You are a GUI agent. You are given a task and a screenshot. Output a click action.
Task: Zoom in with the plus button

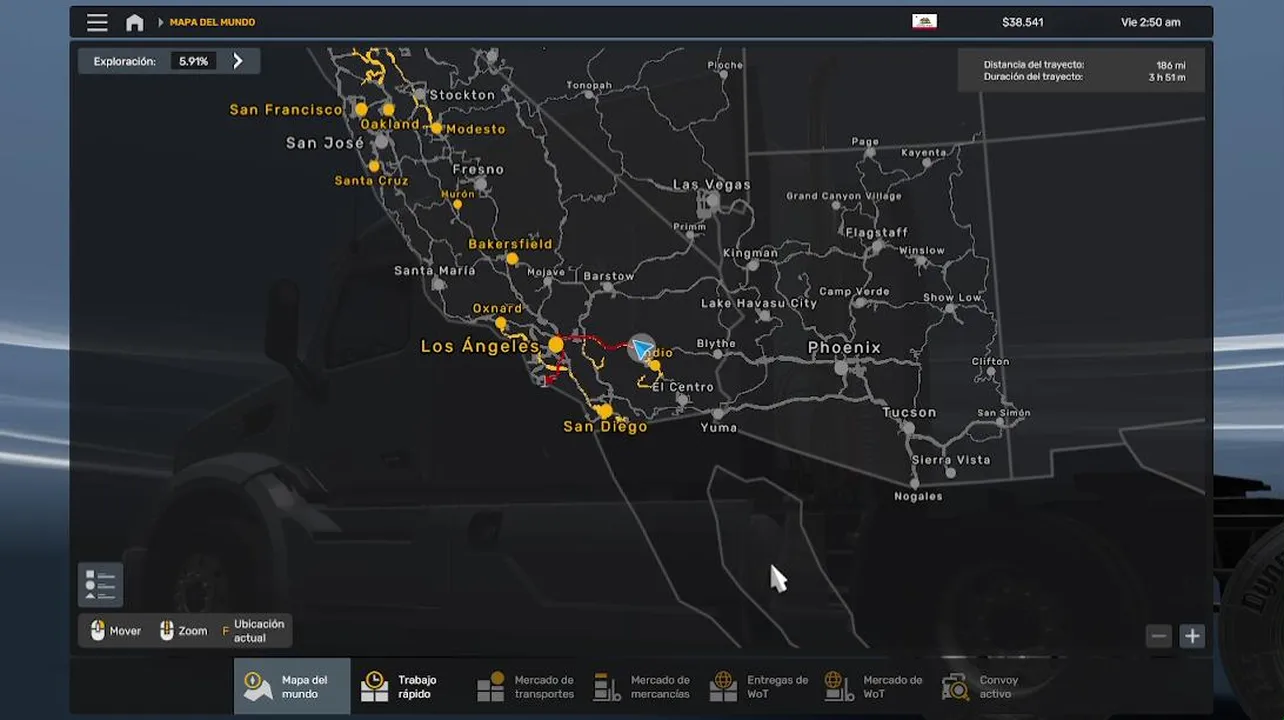tap(1192, 636)
